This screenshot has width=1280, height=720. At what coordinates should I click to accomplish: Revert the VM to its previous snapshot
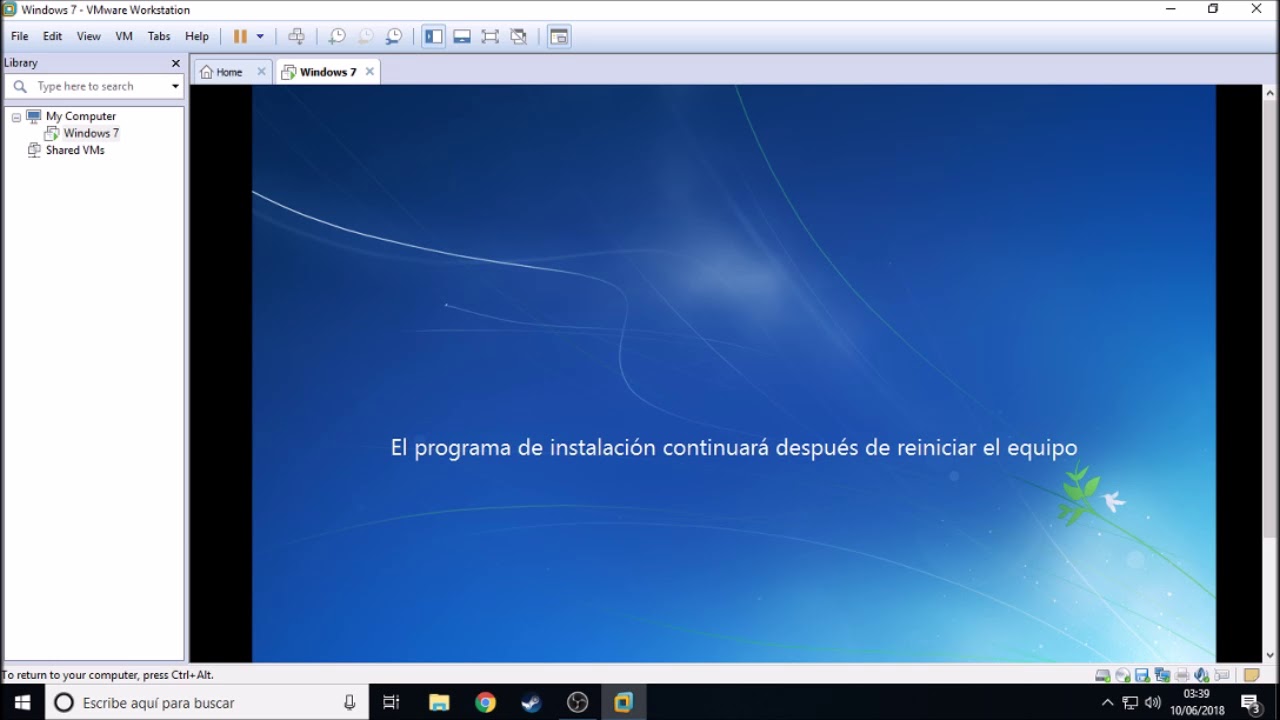(366, 36)
